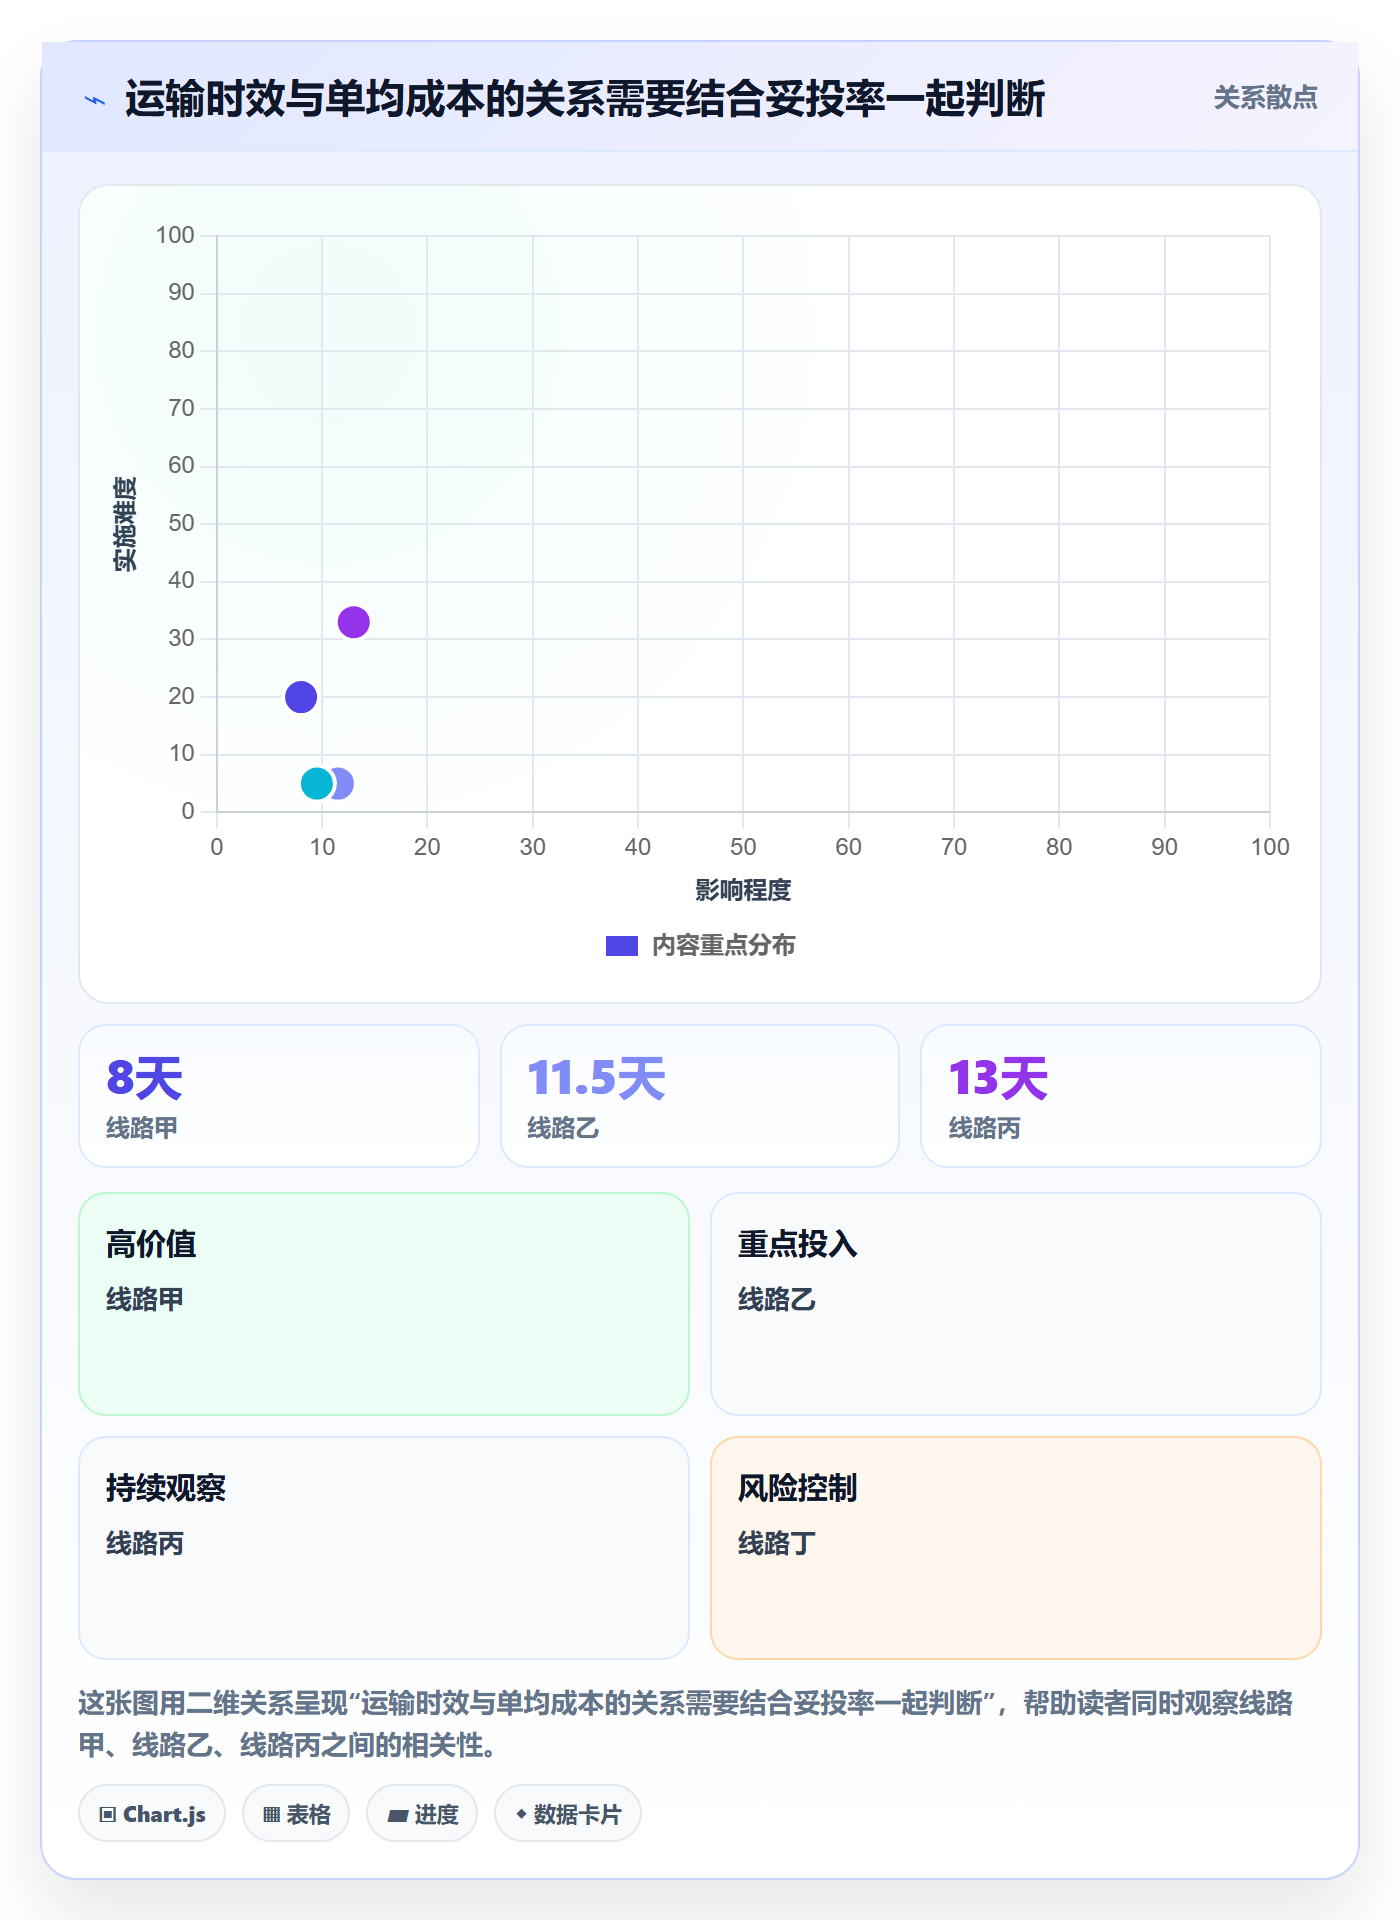Click 线路乙 label under the 11.5天 value
Screen dimensions: 1400x1920
(x=563, y=1128)
